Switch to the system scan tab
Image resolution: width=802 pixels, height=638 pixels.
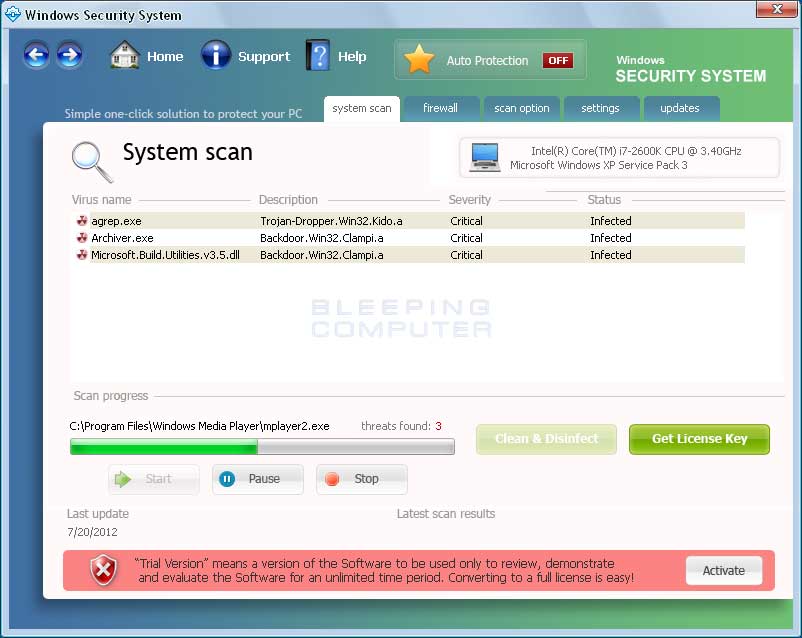362,108
